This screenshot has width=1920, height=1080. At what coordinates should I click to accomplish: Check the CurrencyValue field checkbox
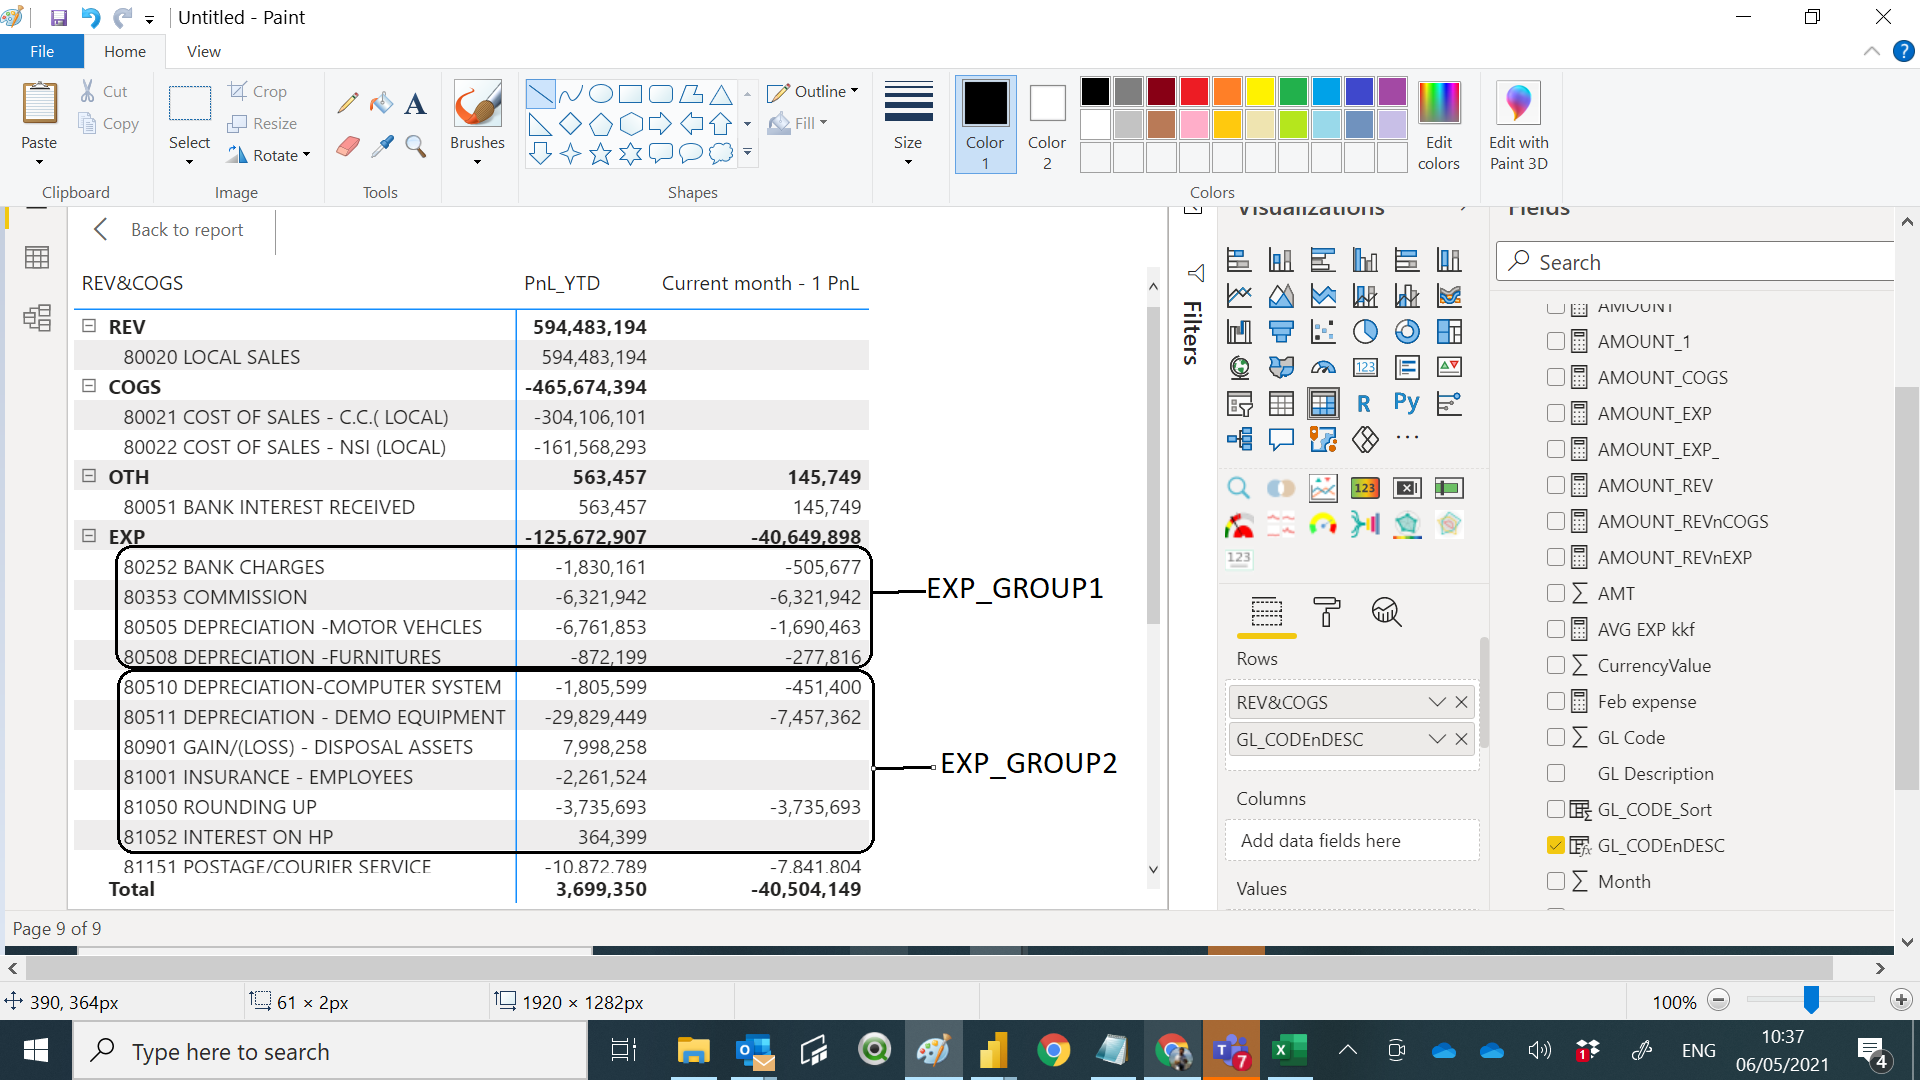coord(1555,665)
